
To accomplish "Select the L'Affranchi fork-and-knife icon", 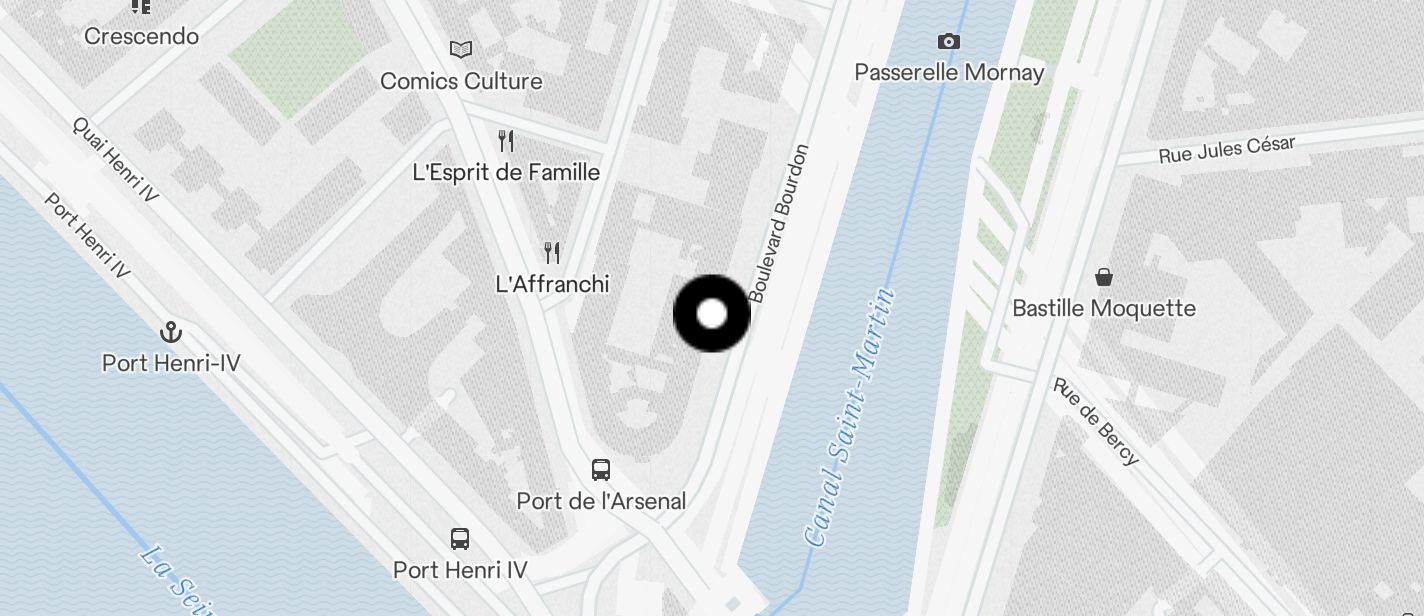I will click(552, 252).
